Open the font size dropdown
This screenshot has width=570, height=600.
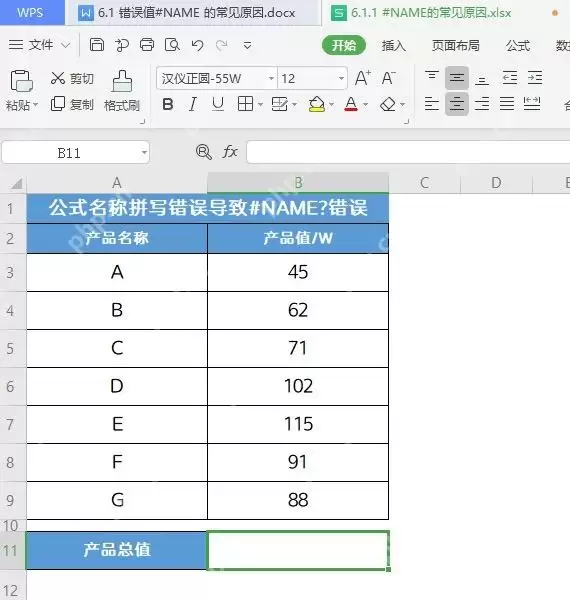pos(341,78)
